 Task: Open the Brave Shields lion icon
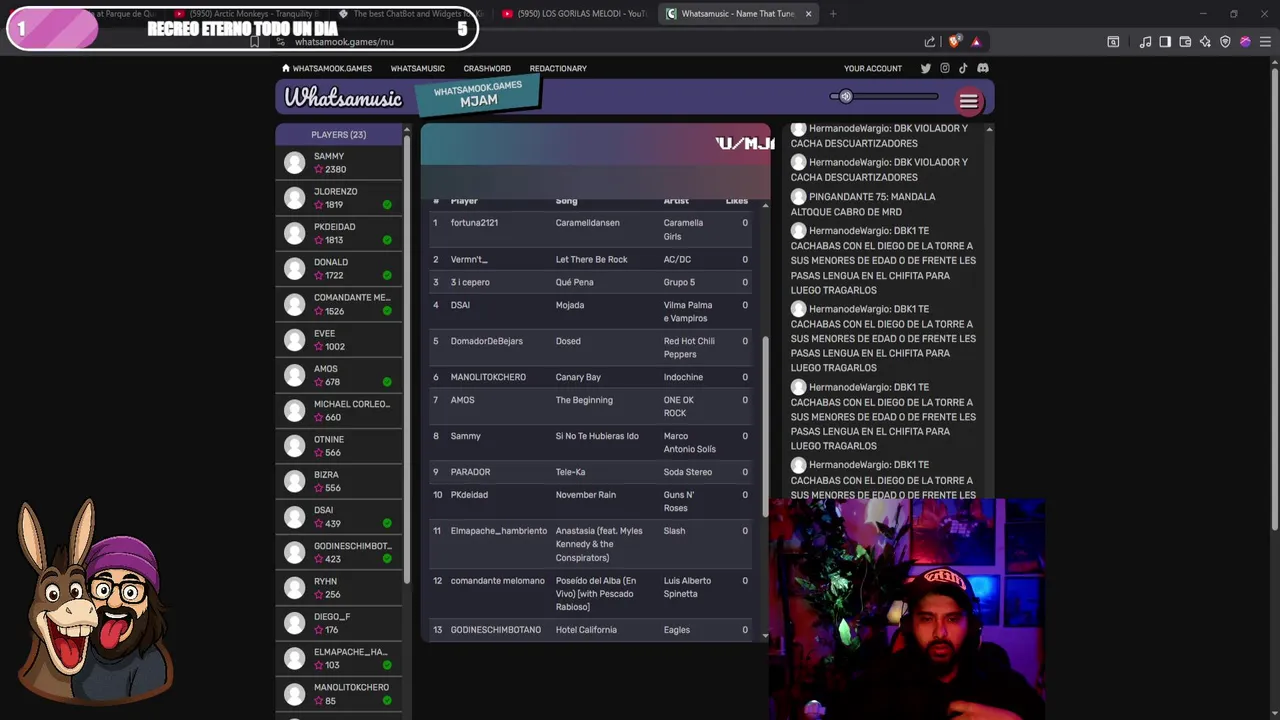(x=954, y=42)
